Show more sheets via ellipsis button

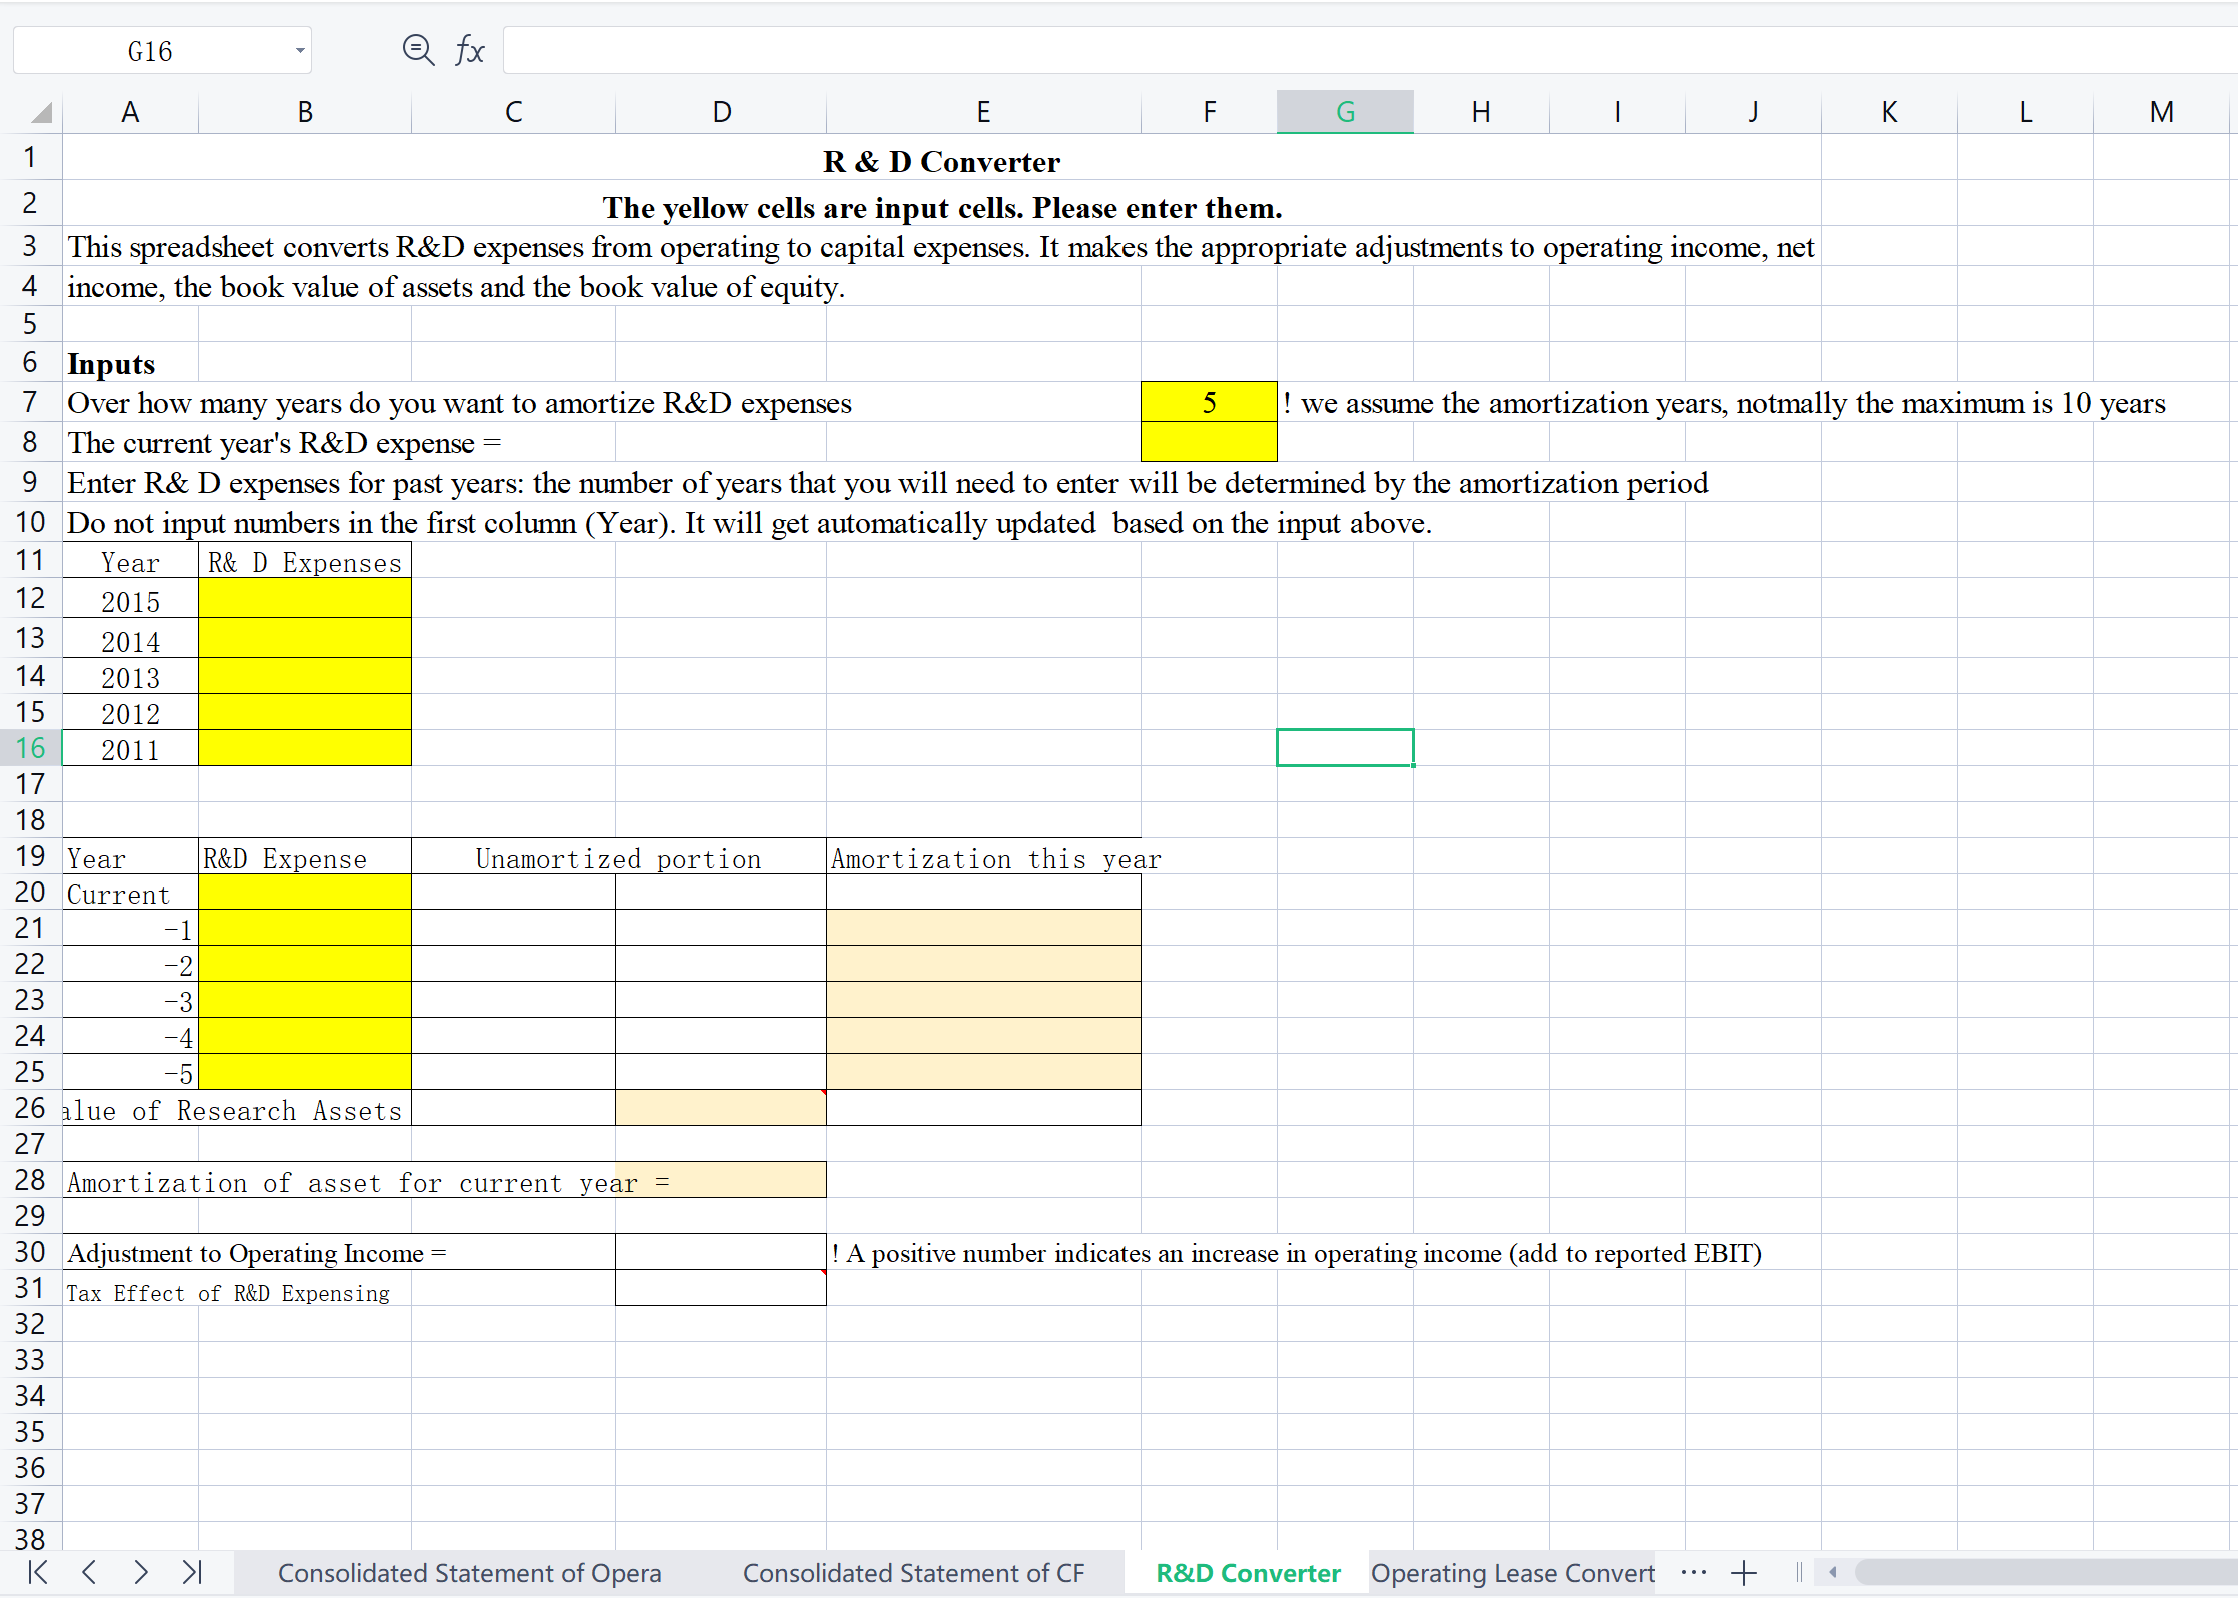click(x=1694, y=1572)
